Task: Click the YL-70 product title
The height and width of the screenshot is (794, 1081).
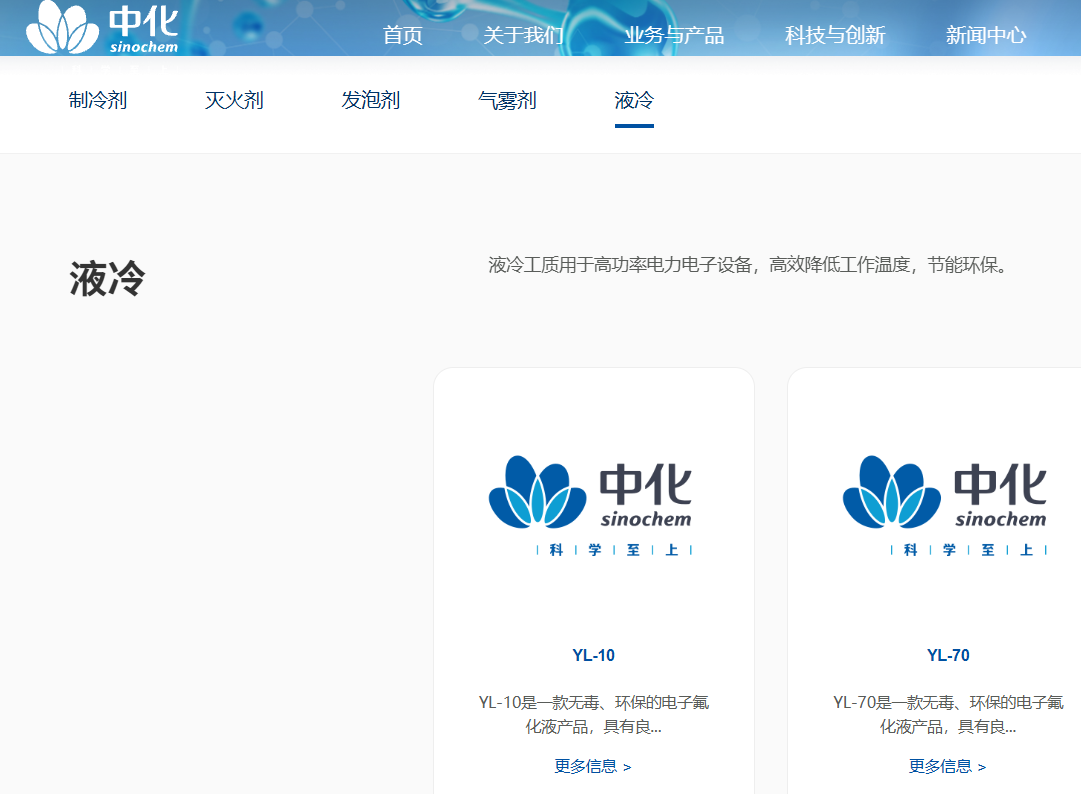Action: coord(948,655)
